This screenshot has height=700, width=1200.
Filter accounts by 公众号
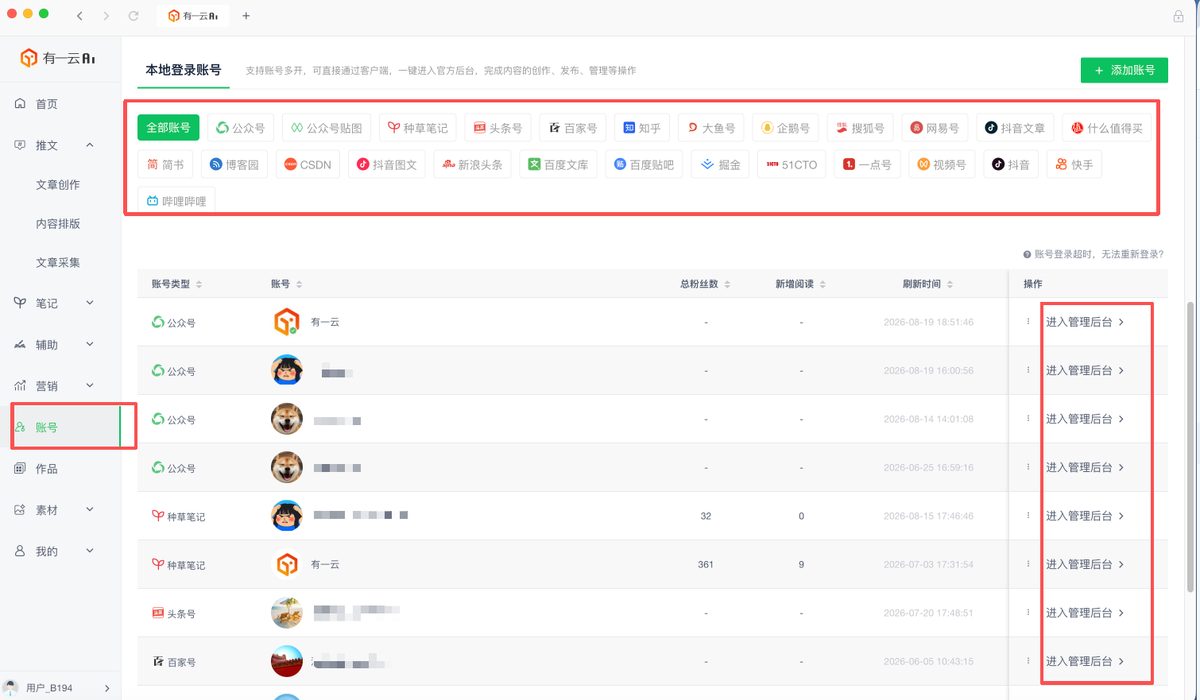(x=241, y=128)
